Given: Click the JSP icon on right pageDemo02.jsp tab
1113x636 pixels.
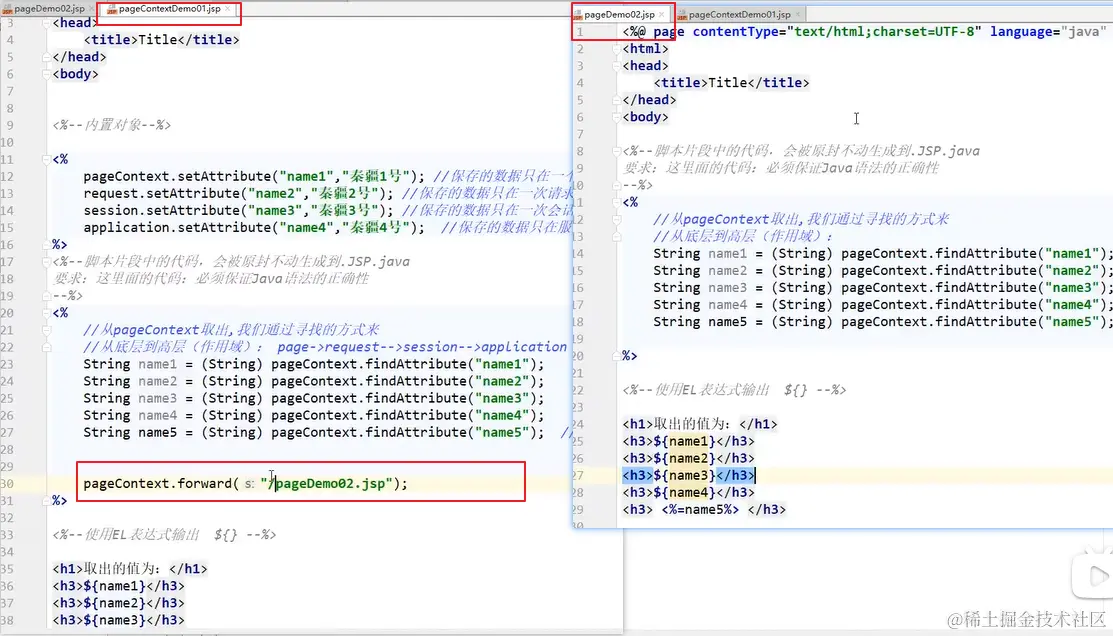Looking at the screenshot, I should click(580, 14).
